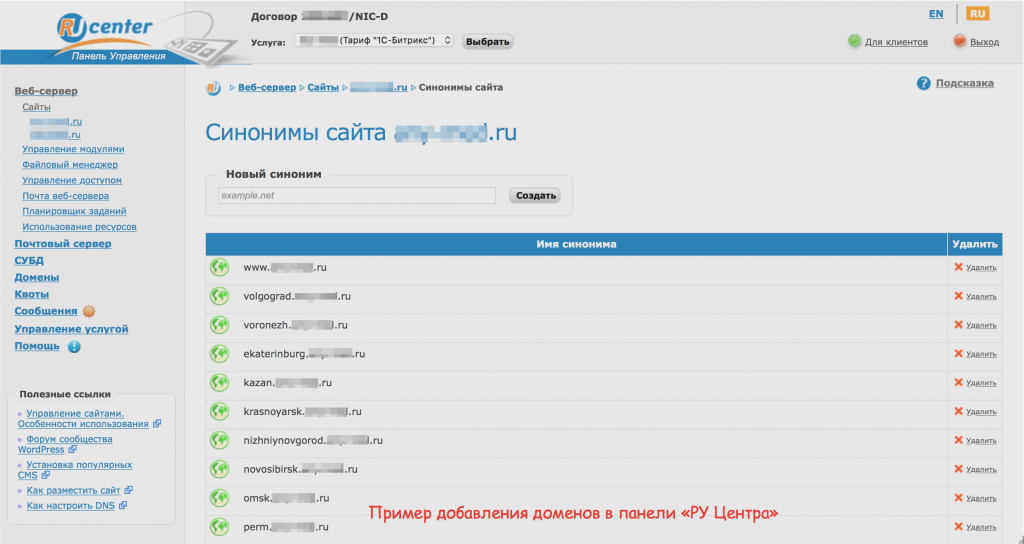Screen dimensions: 1024x544
Task: Open Планировщик заданий in sidebar
Action: coord(74,212)
